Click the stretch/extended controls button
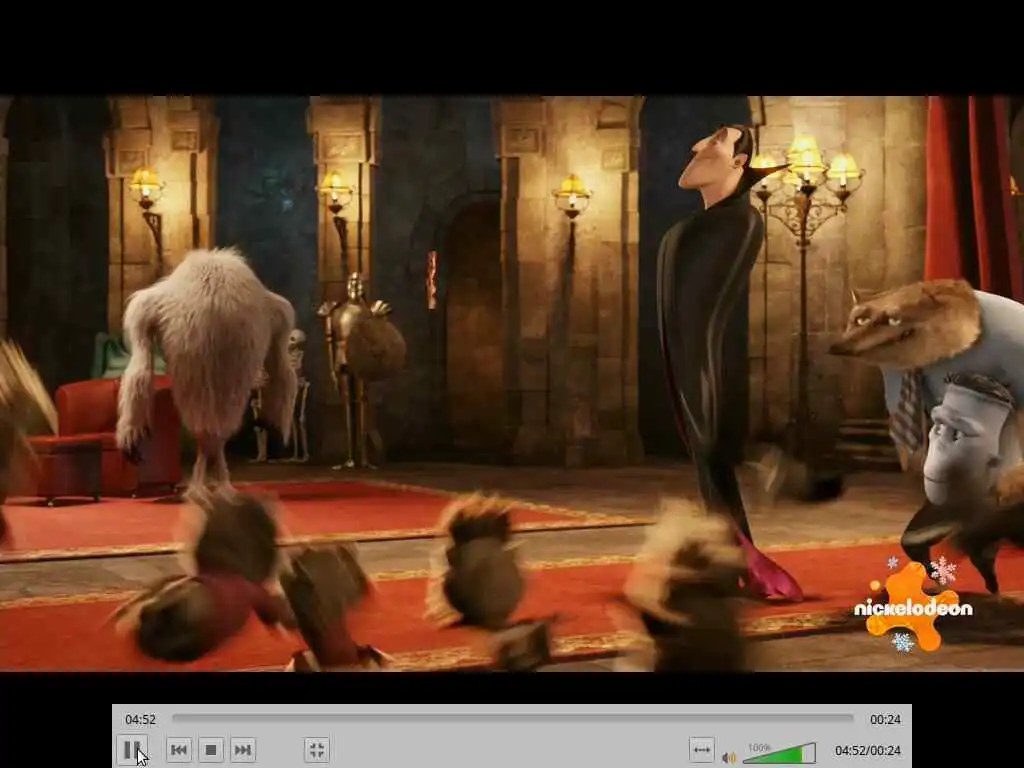This screenshot has height=768, width=1024. click(x=702, y=750)
